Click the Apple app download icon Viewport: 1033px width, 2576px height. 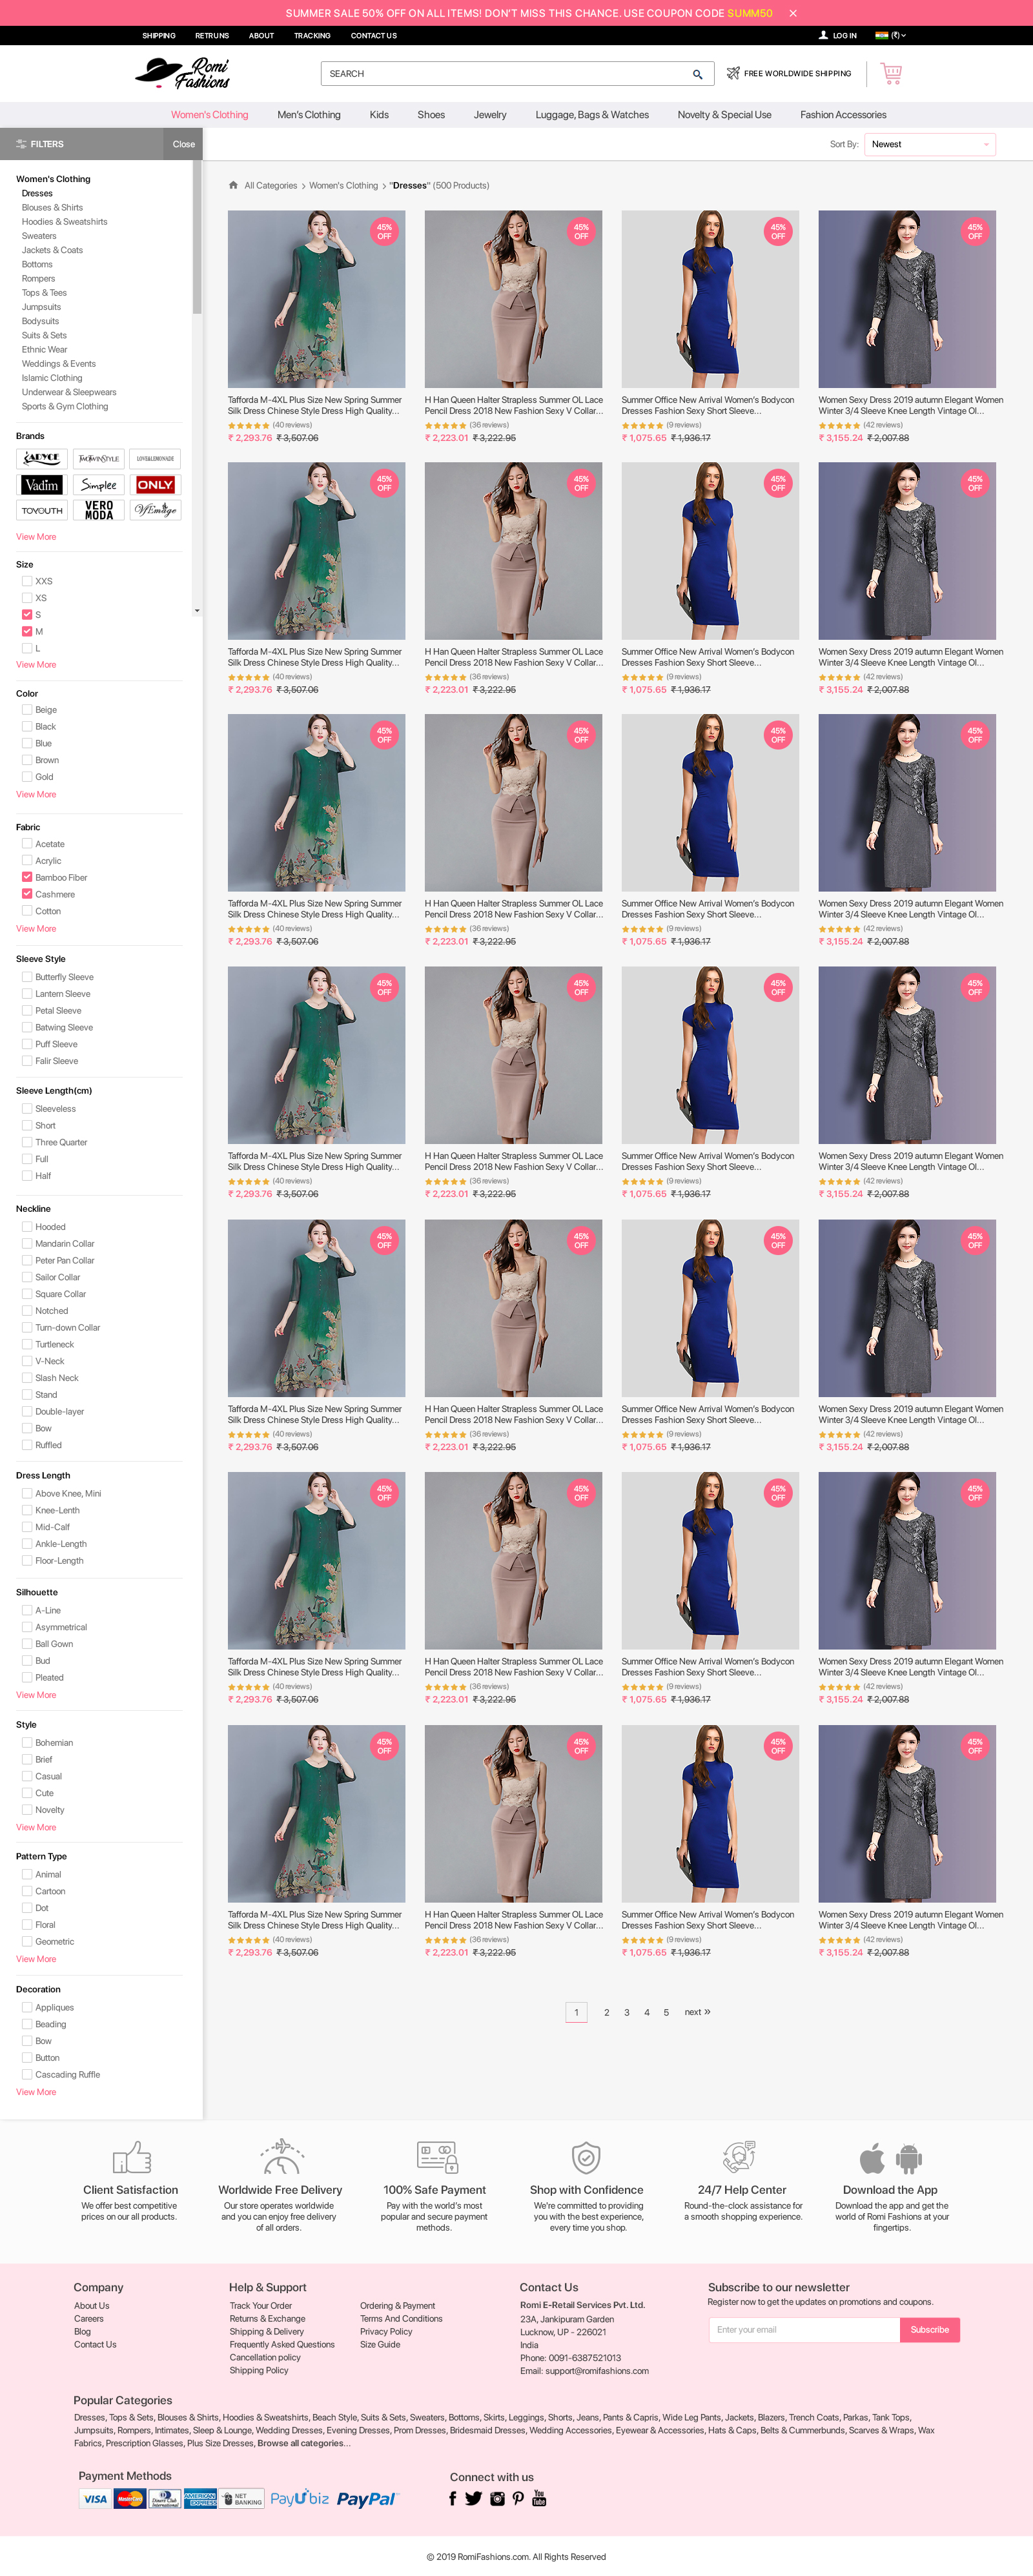pyautogui.click(x=872, y=2159)
